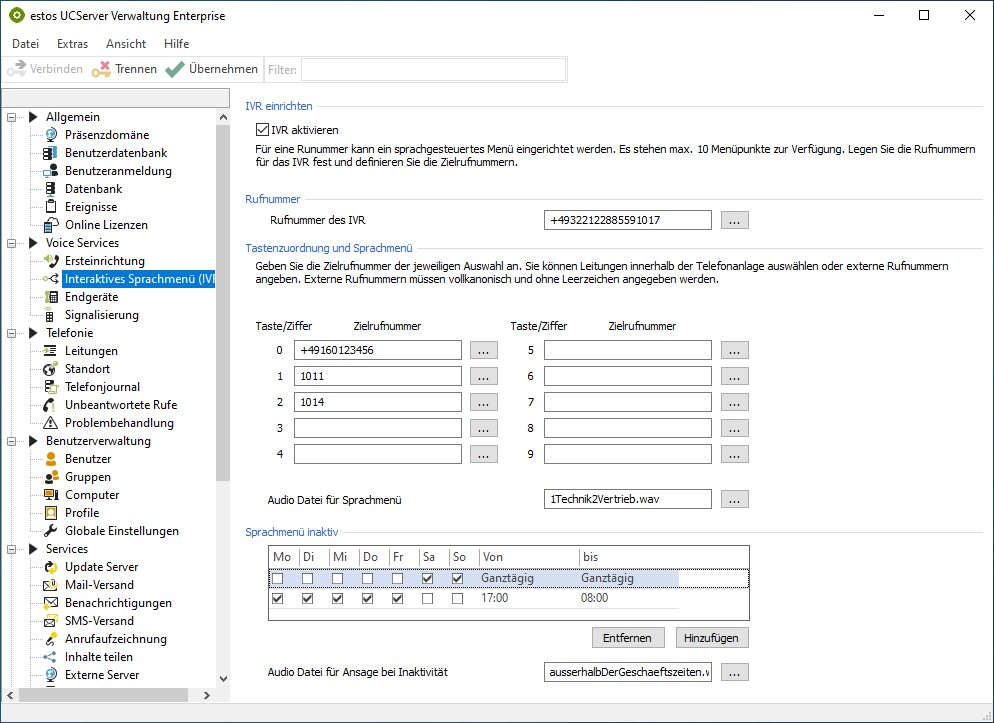
Task: Check So in the 17:00 row
Action: (458, 598)
